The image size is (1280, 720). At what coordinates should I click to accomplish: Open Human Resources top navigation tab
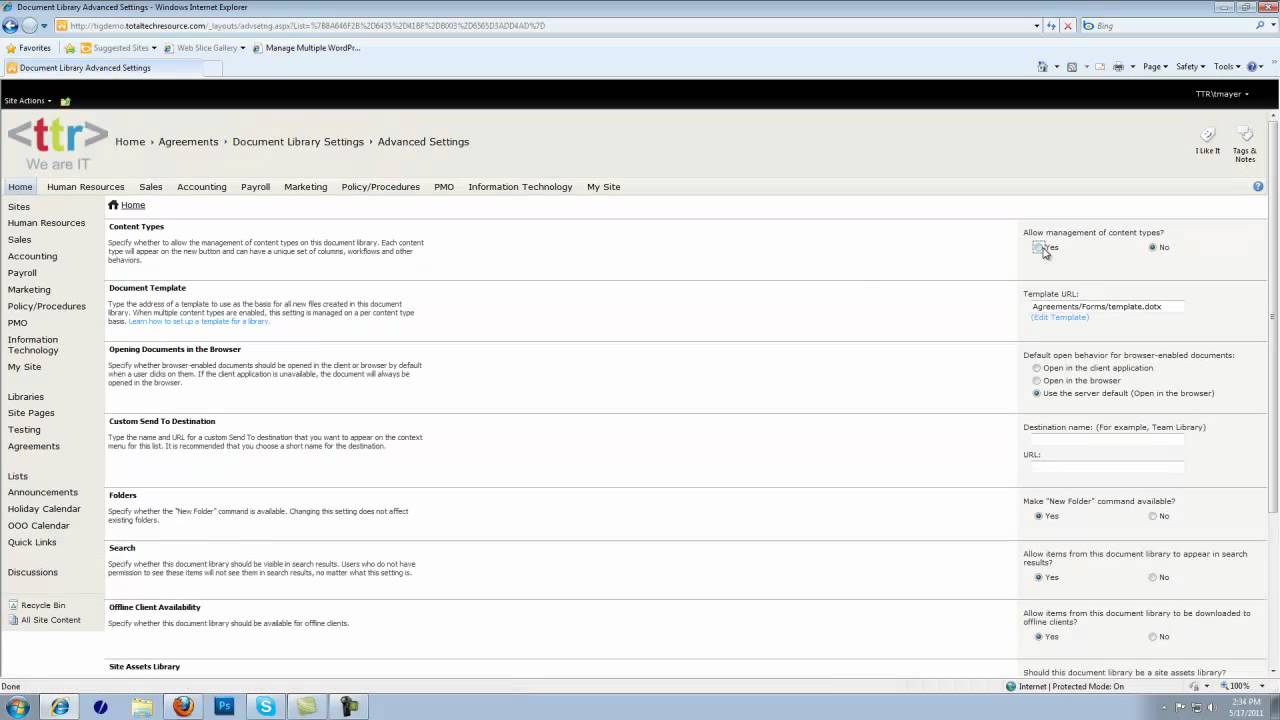pyautogui.click(x=86, y=187)
